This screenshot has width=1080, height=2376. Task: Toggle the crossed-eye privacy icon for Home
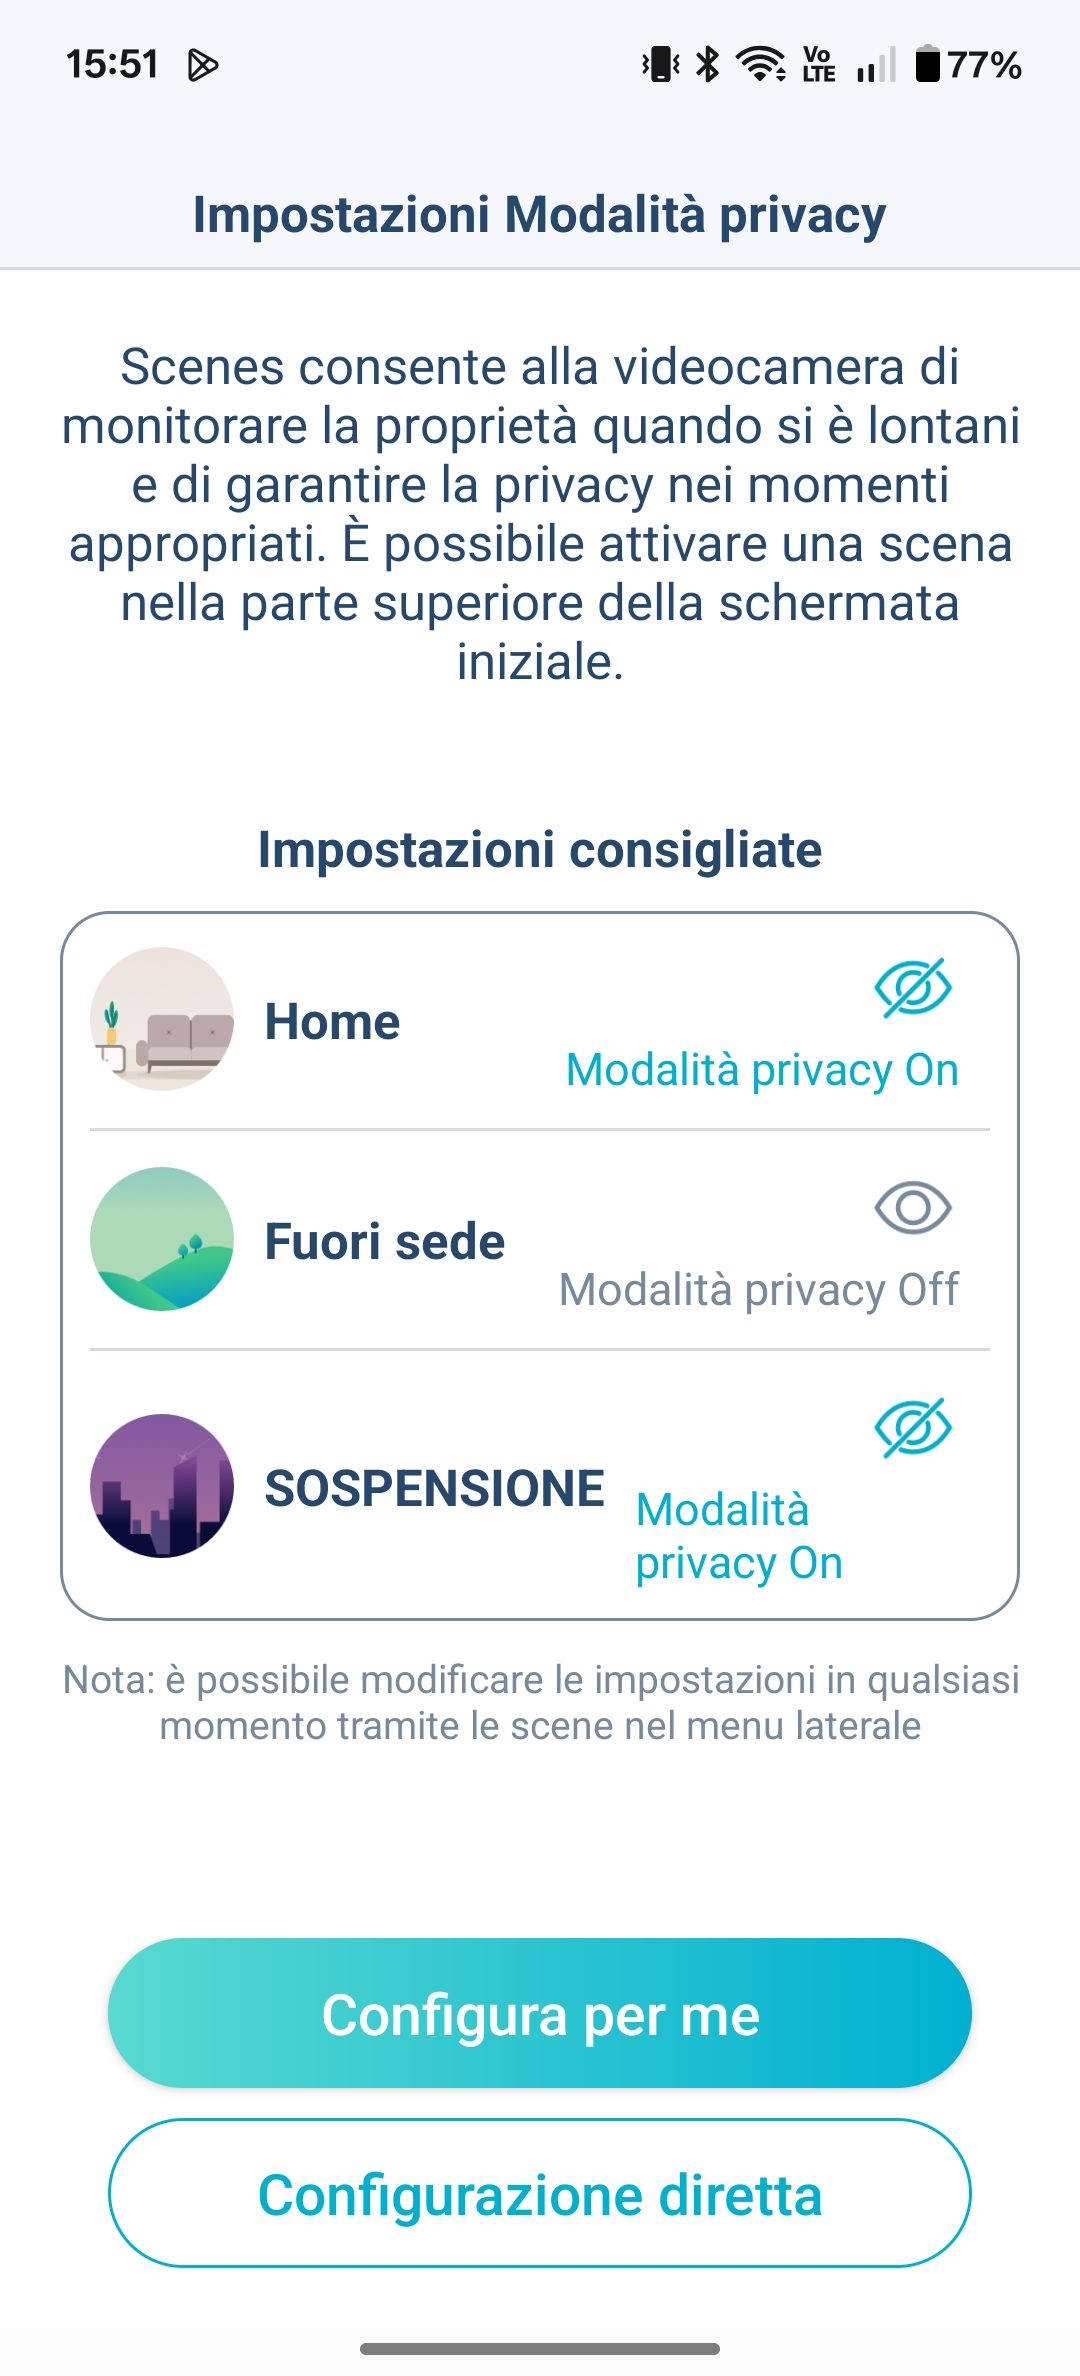tap(913, 988)
